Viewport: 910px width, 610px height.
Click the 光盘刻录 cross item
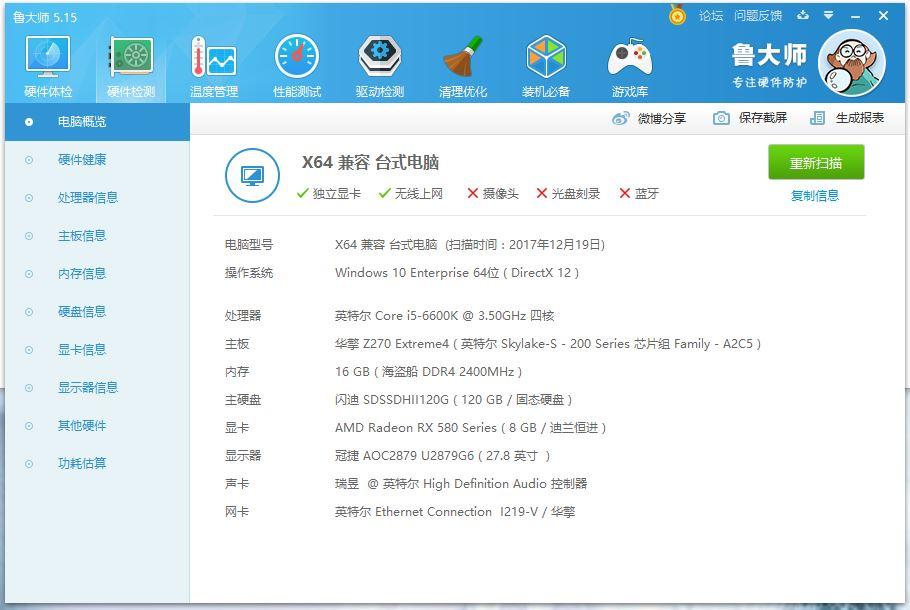[x=568, y=193]
